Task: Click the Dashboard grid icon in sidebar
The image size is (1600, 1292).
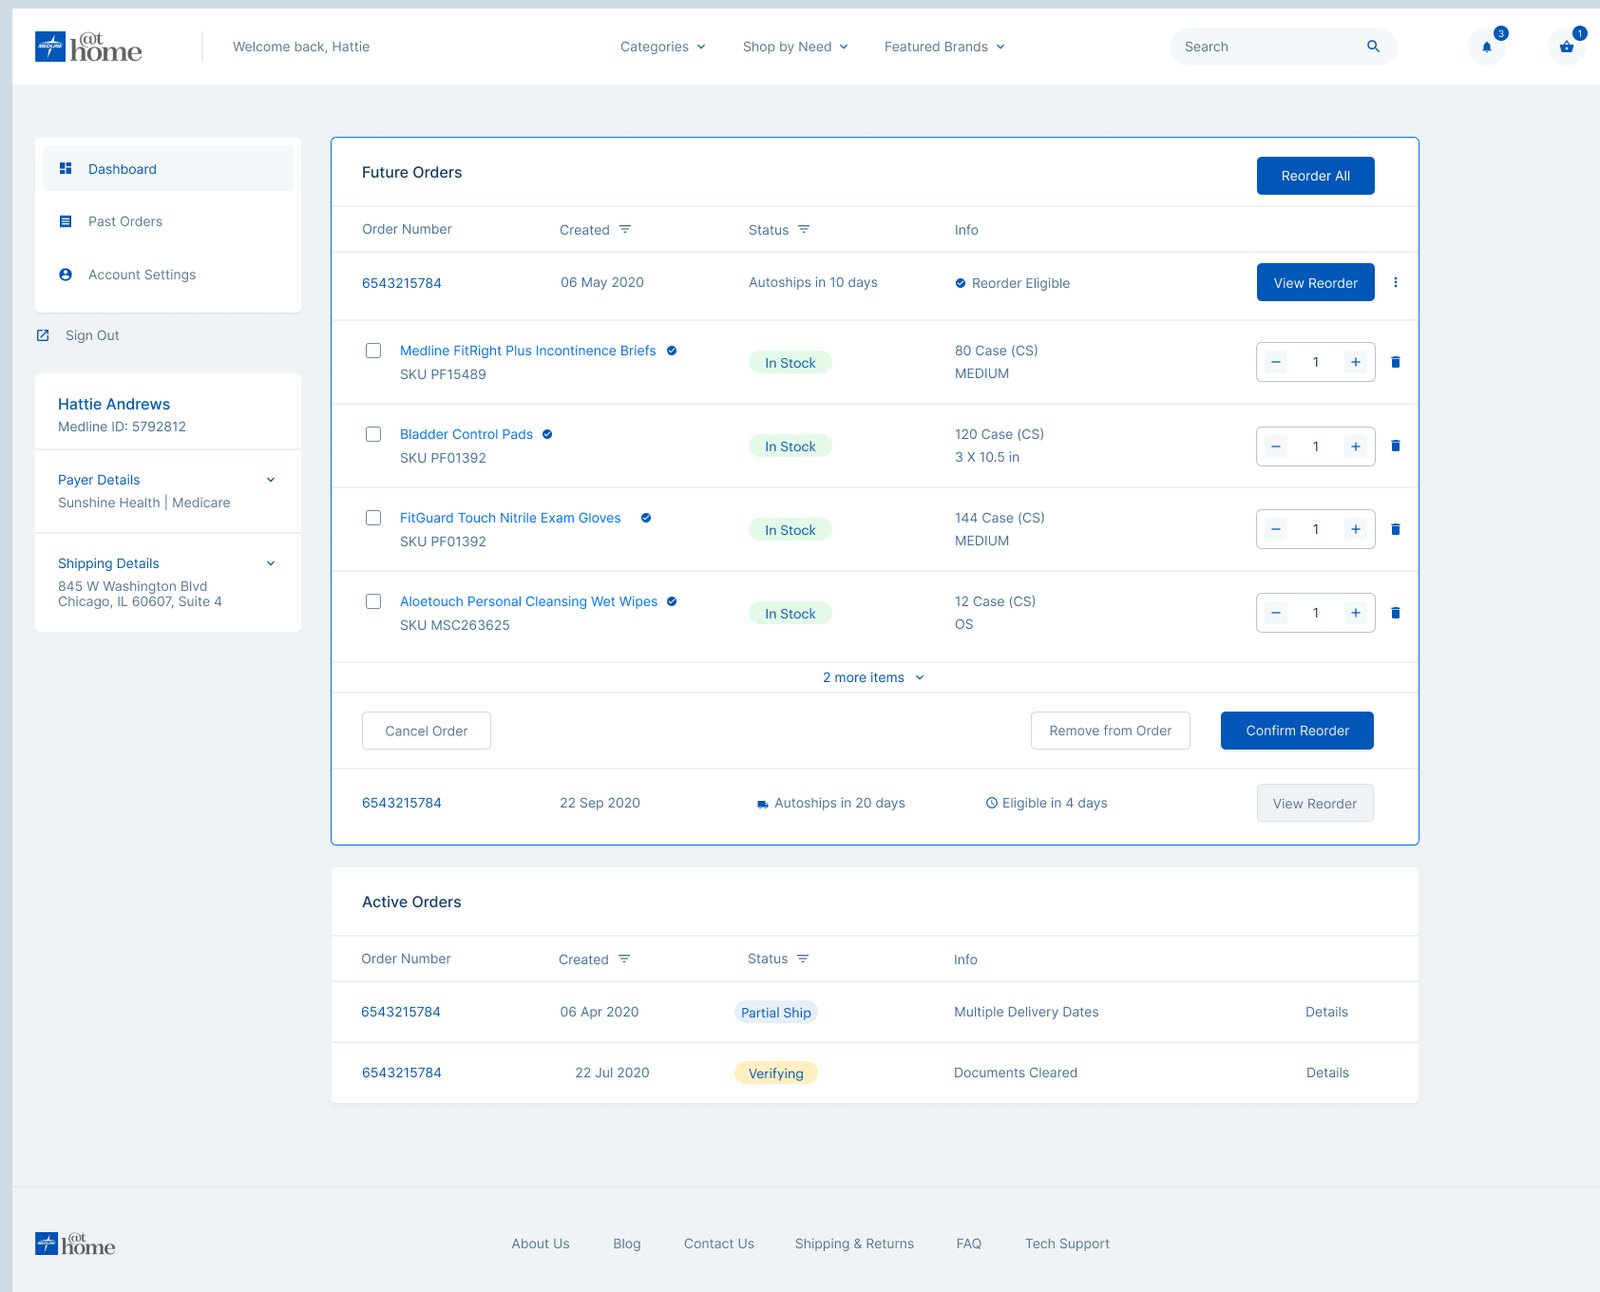Action: [66, 168]
